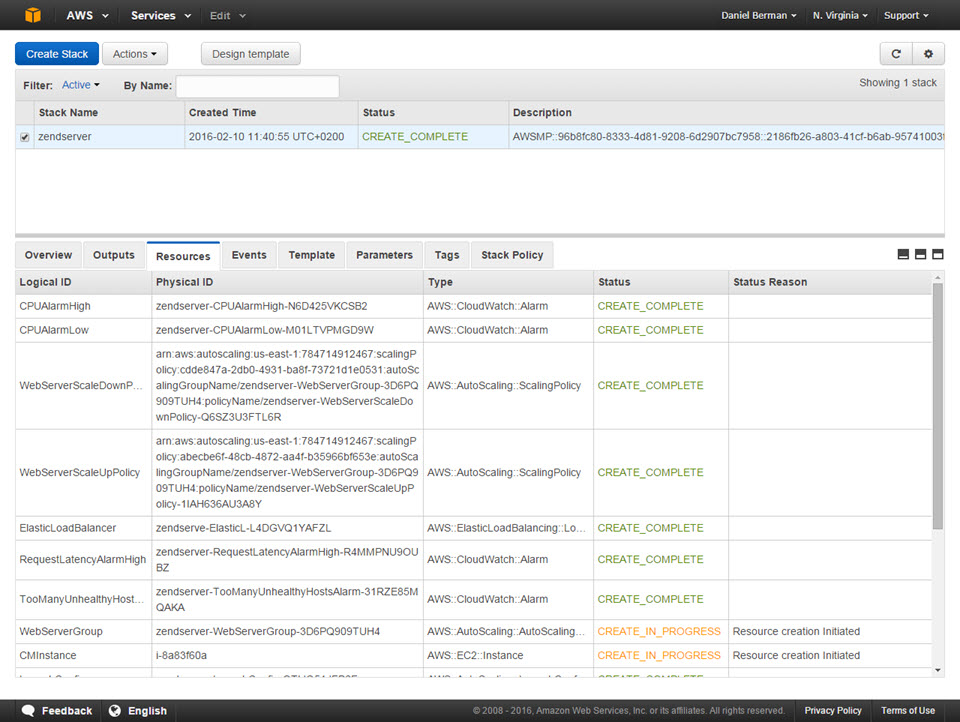Open the Edit dropdown
This screenshot has height=722, width=960.
(x=227, y=15)
